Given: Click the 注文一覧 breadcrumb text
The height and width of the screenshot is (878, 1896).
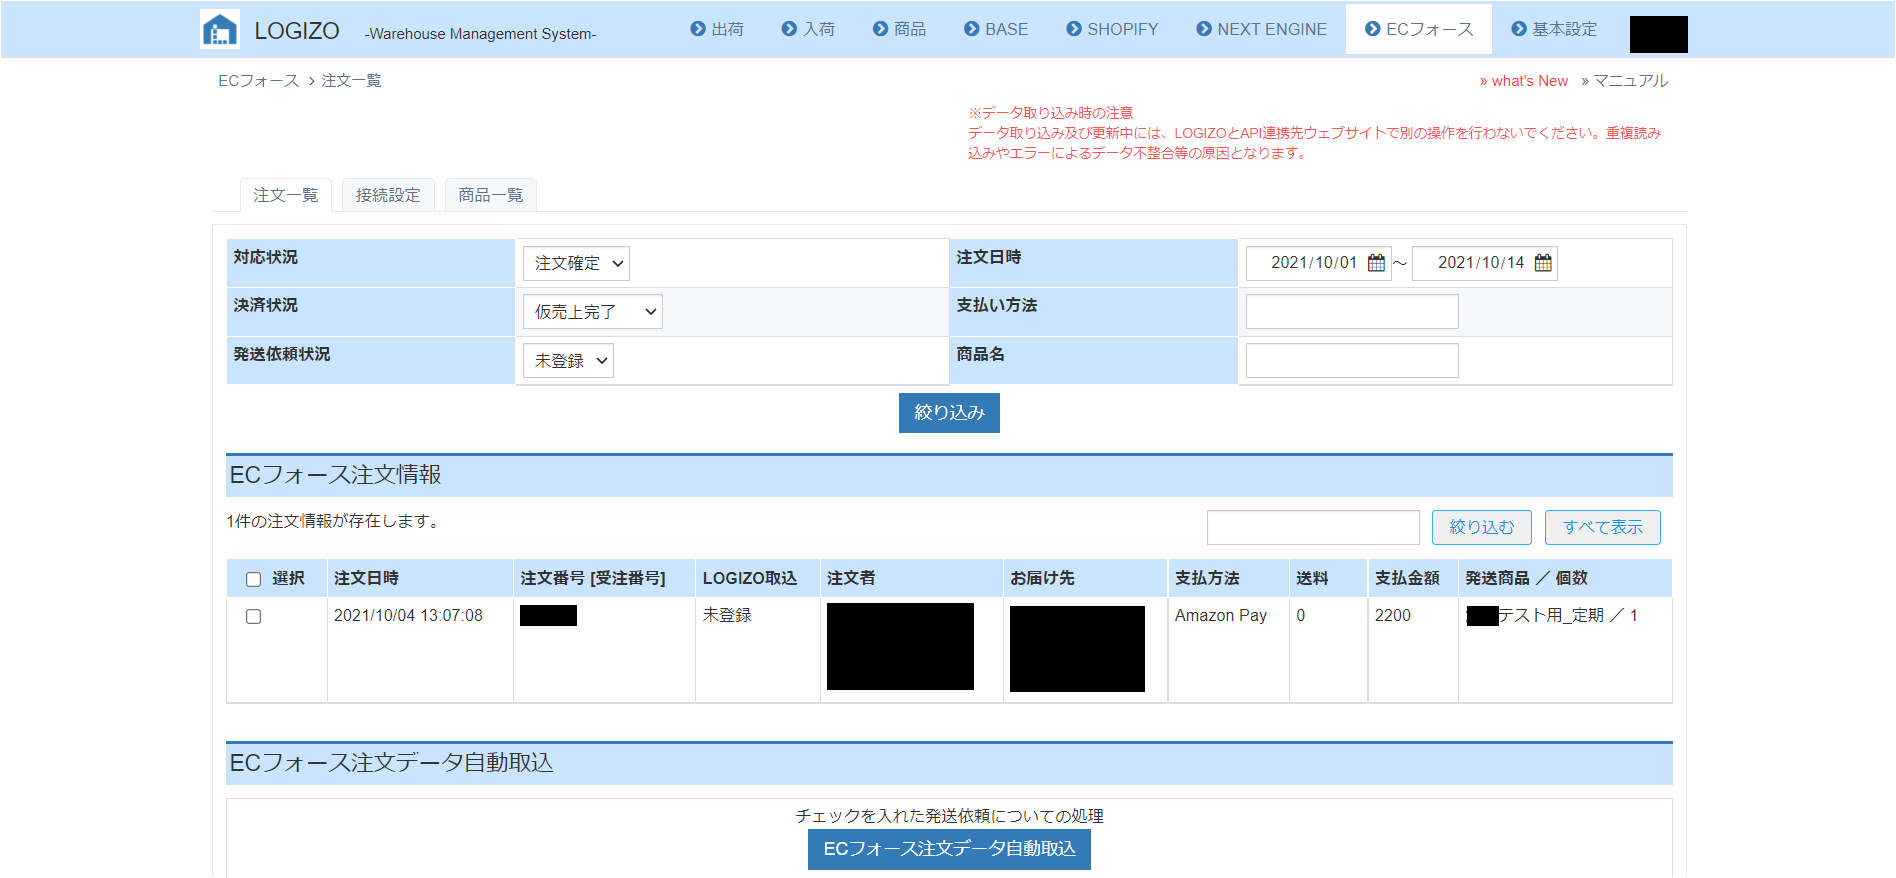Looking at the screenshot, I should pos(351,81).
